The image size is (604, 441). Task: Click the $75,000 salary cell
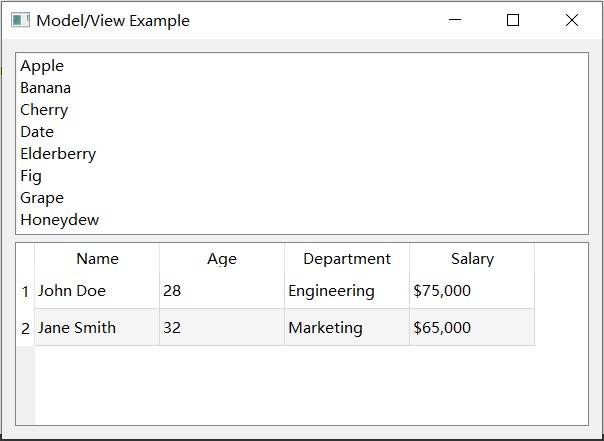pos(442,291)
